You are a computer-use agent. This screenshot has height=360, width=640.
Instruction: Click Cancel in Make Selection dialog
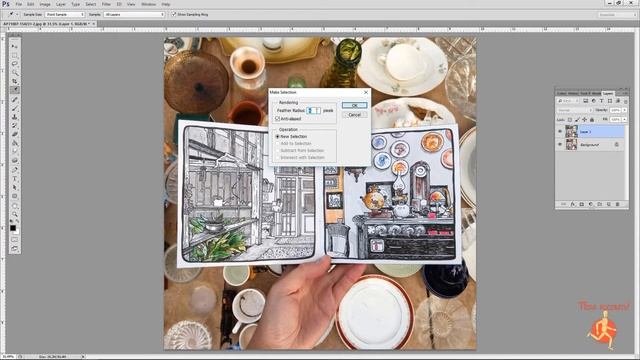(x=354, y=115)
